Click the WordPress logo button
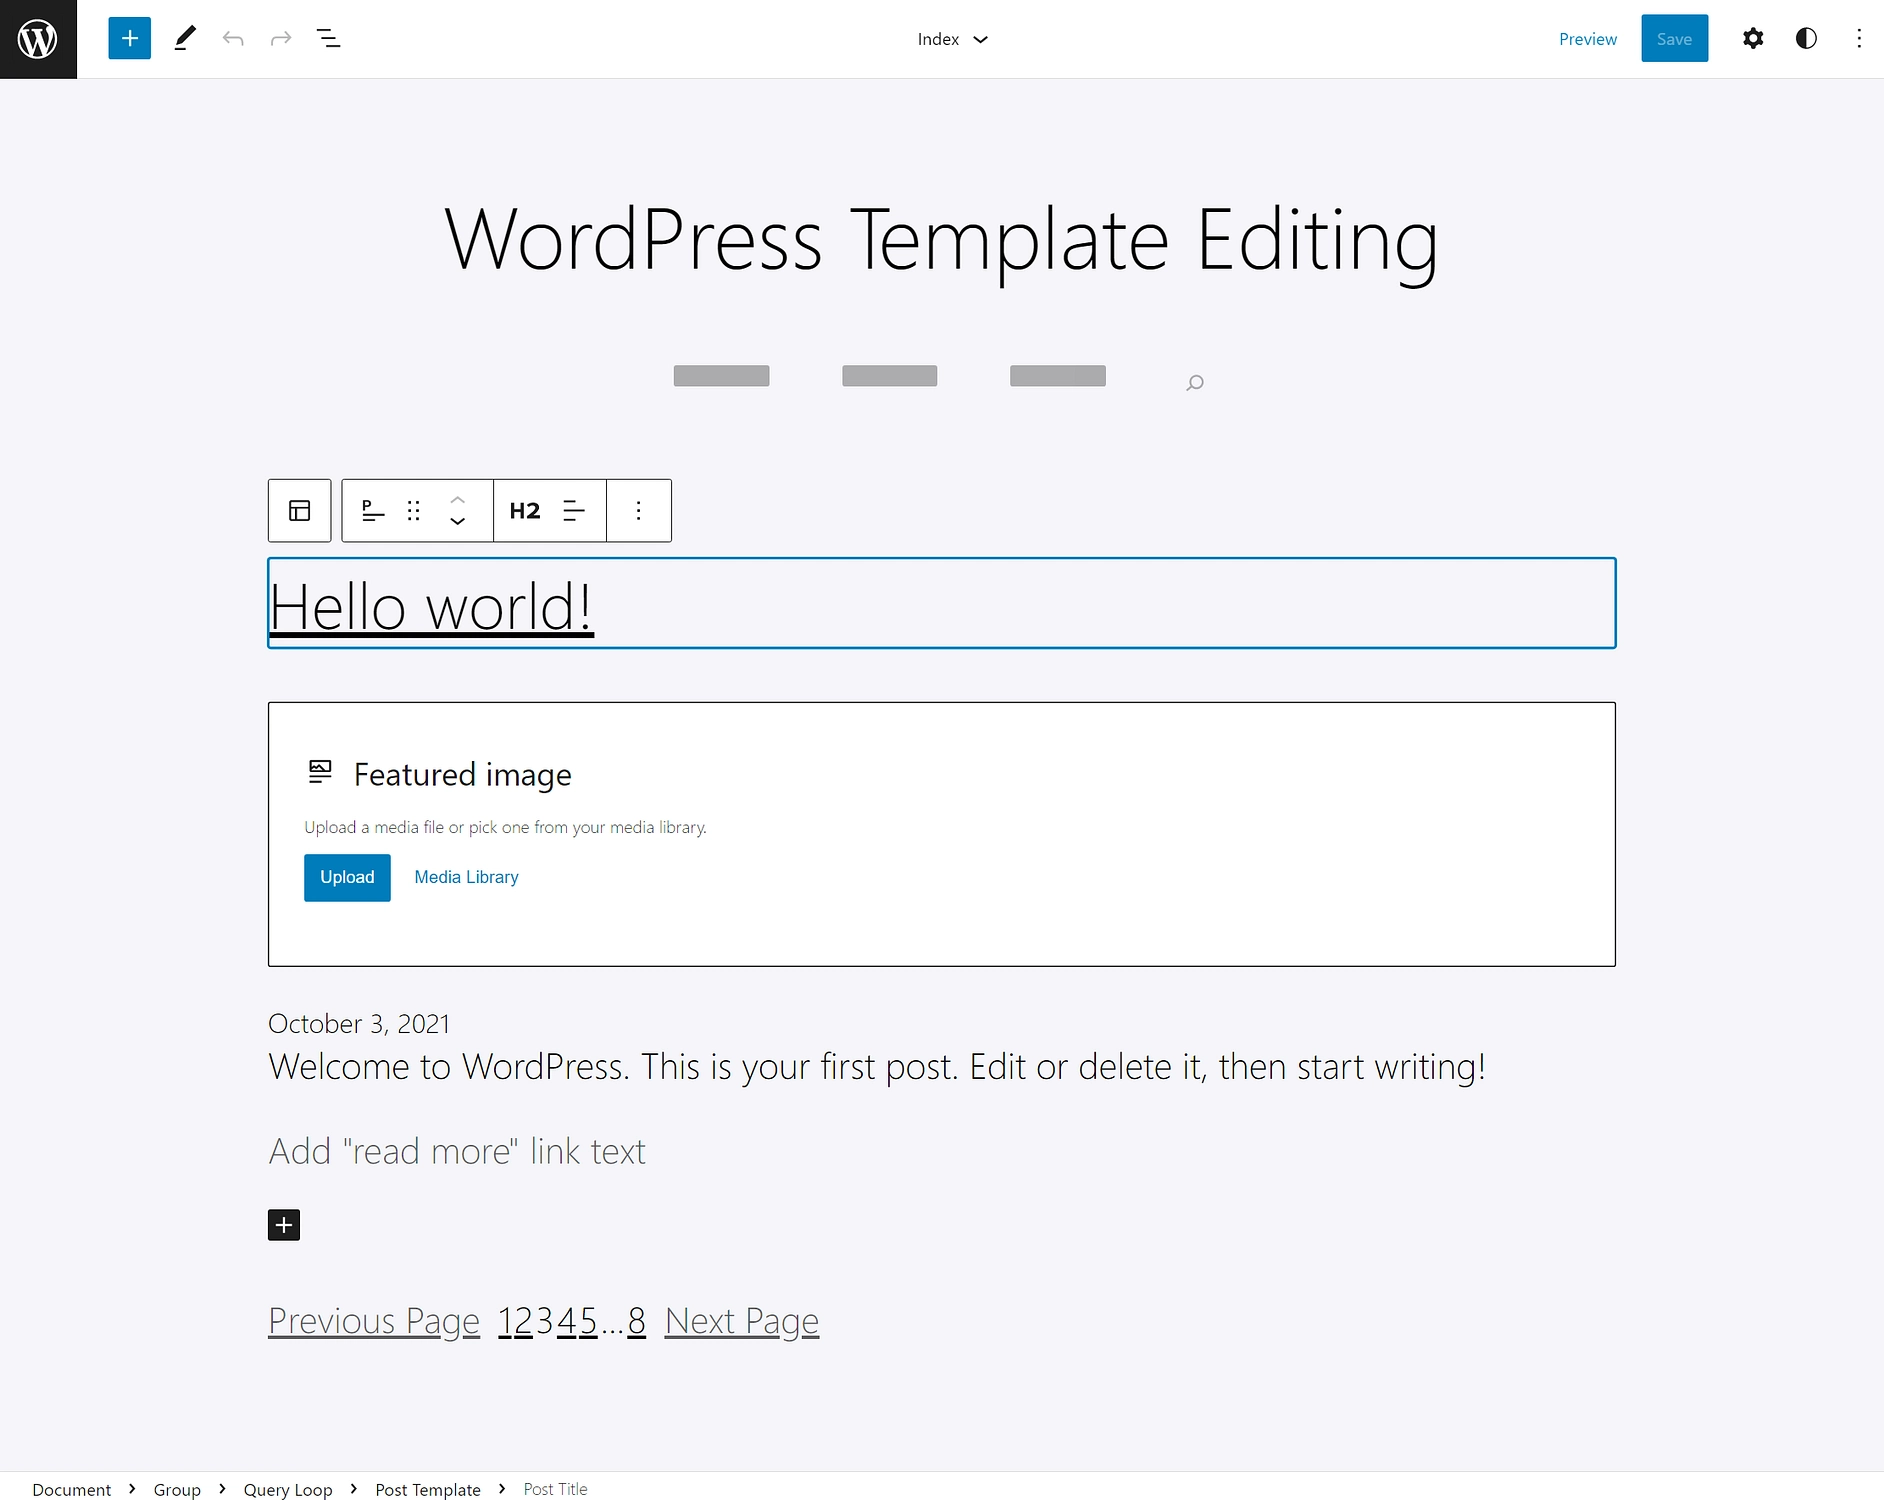The height and width of the screenshot is (1500, 1884). point(38,39)
